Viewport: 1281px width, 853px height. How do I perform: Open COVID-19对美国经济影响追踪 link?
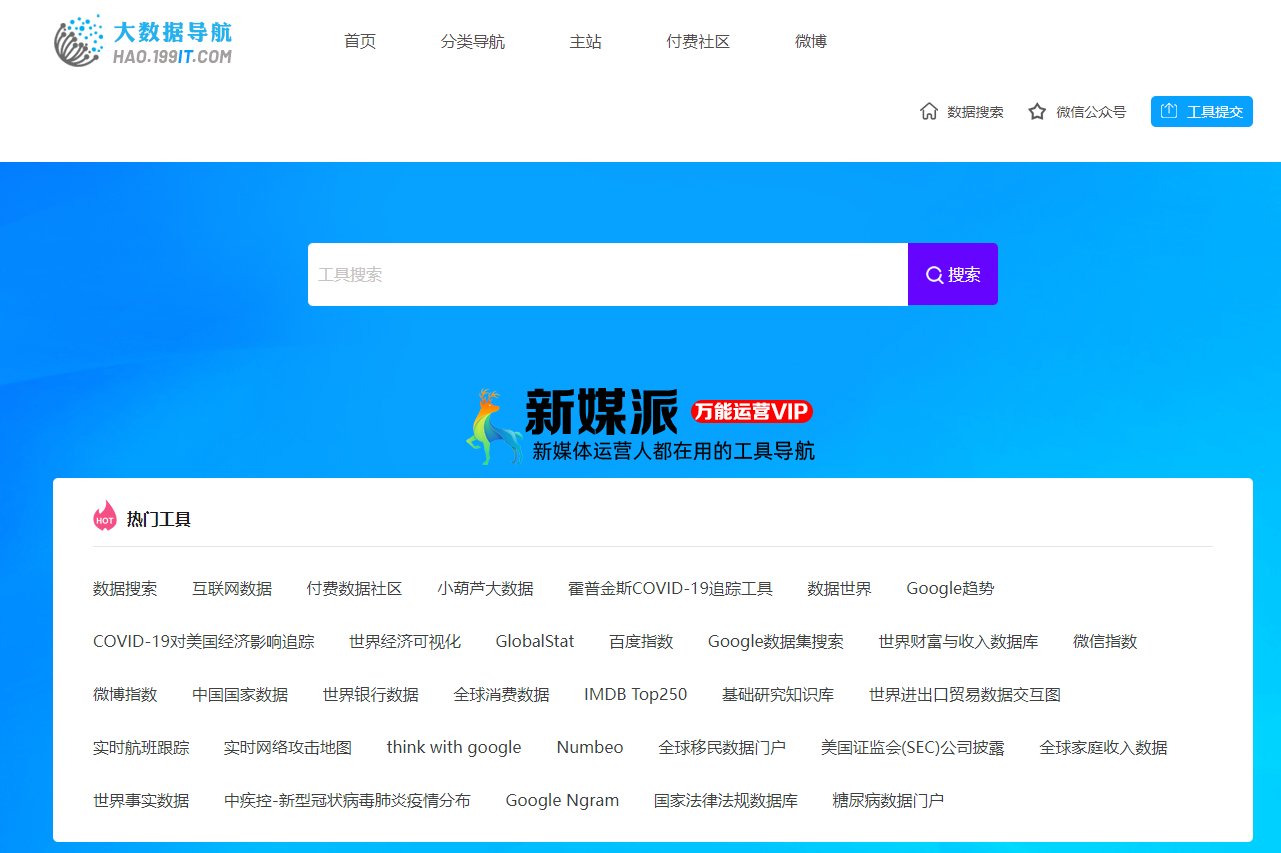[x=203, y=642]
